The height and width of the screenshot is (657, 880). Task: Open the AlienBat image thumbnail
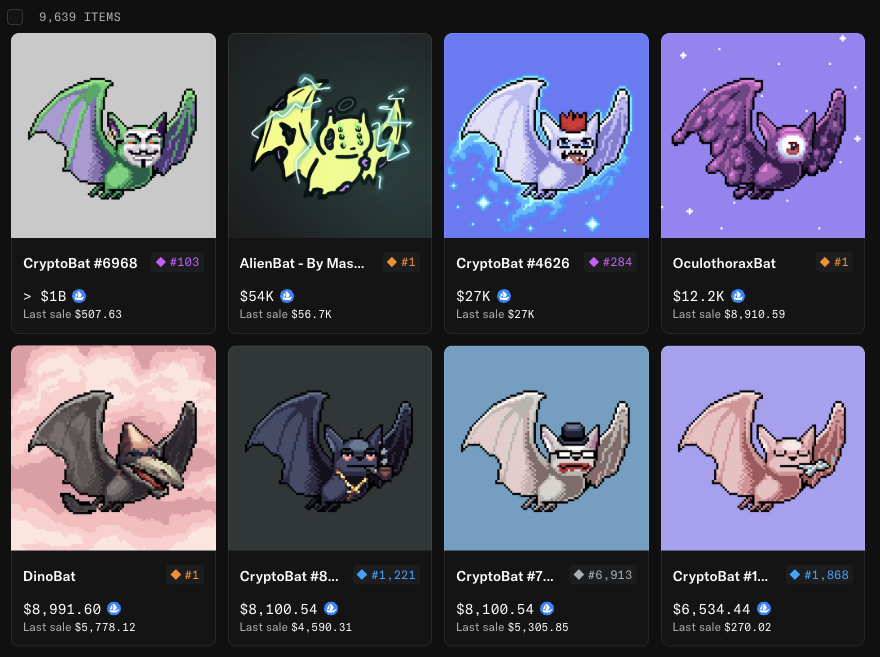point(330,136)
